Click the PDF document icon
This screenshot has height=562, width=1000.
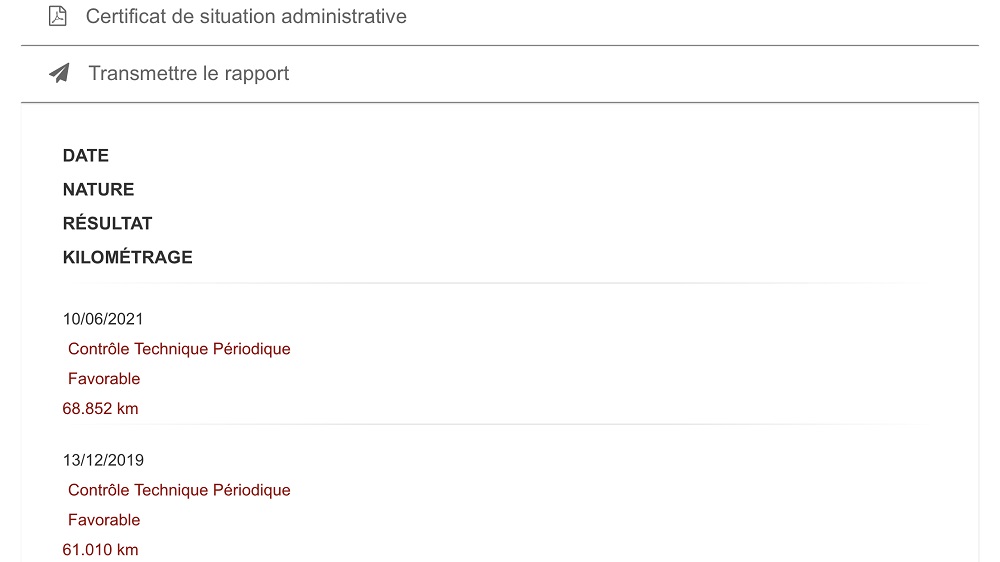[57, 16]
